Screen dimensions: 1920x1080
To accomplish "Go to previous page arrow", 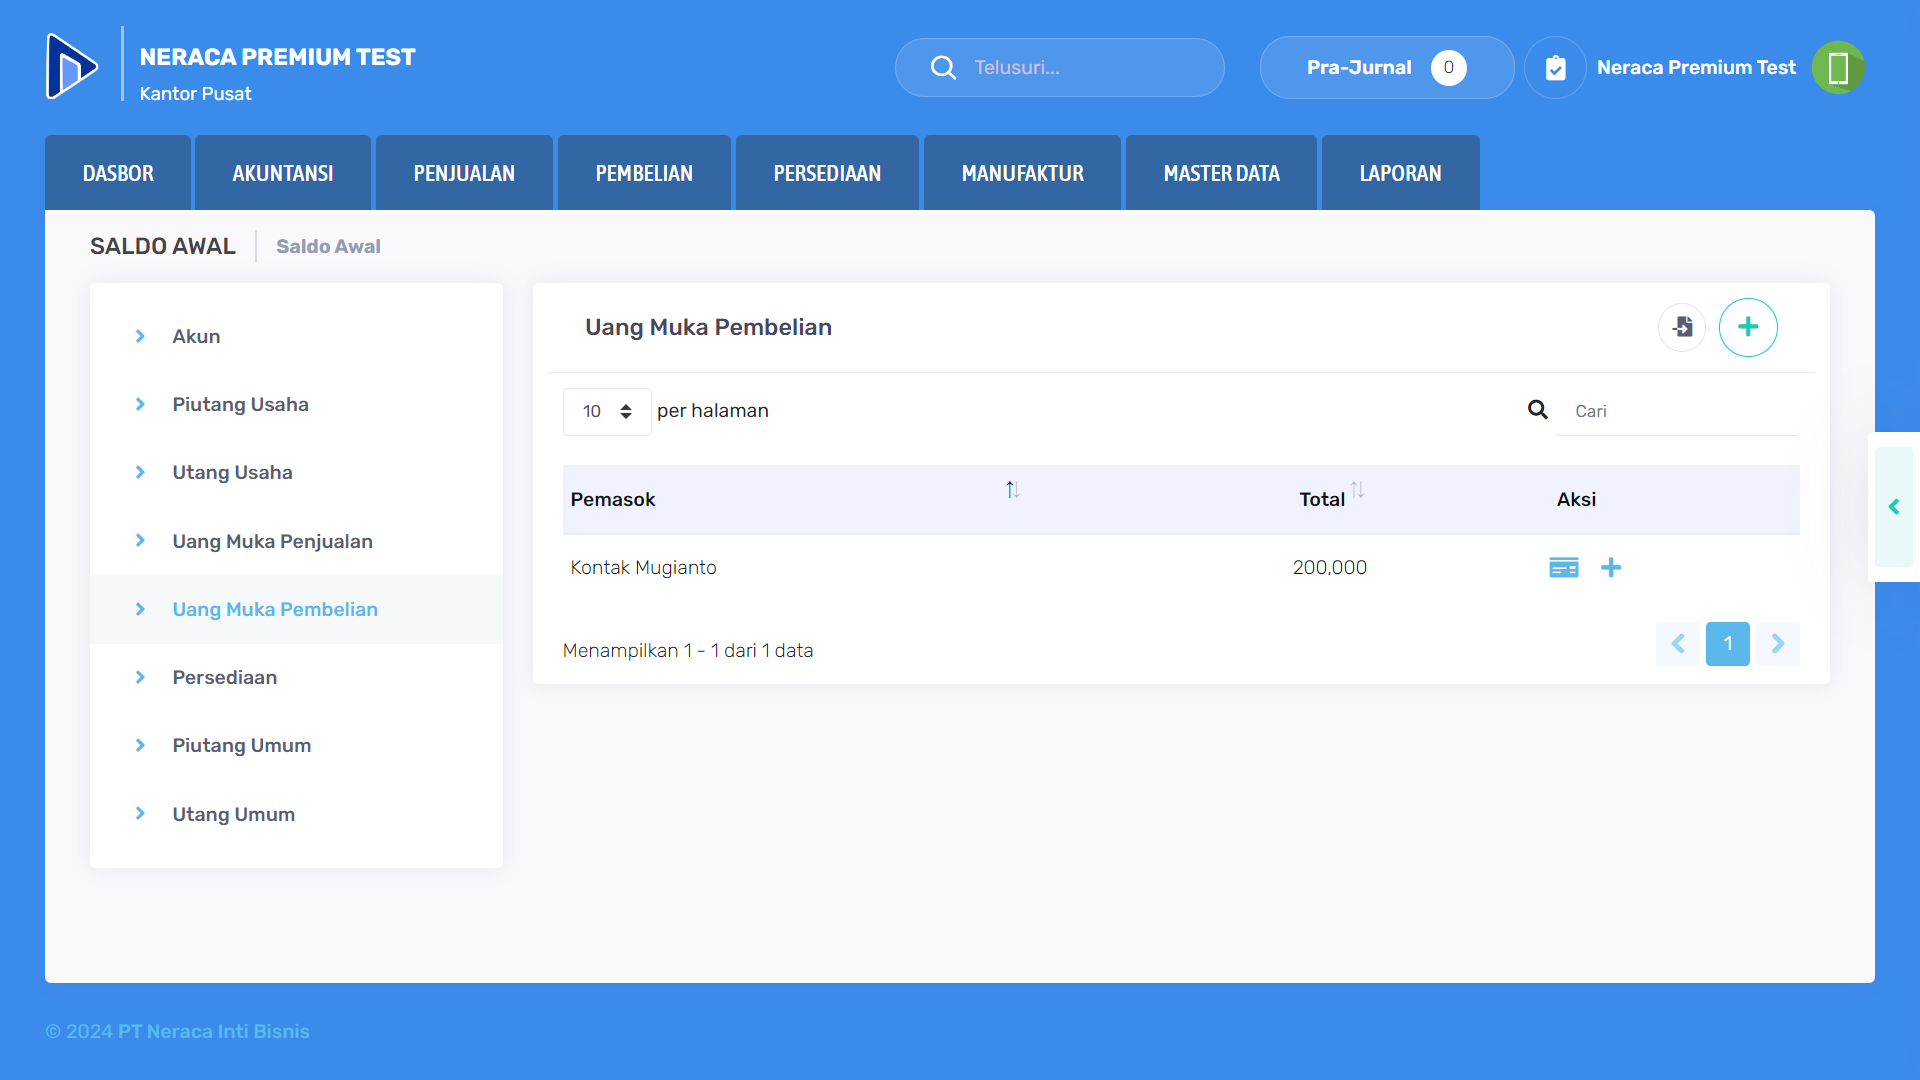I will click(1678, 644).
